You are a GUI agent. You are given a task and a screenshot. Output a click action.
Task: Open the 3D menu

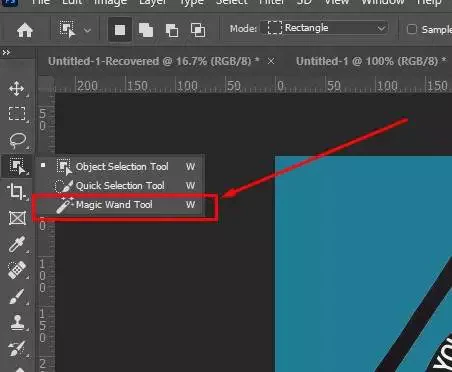click(304, 2)
